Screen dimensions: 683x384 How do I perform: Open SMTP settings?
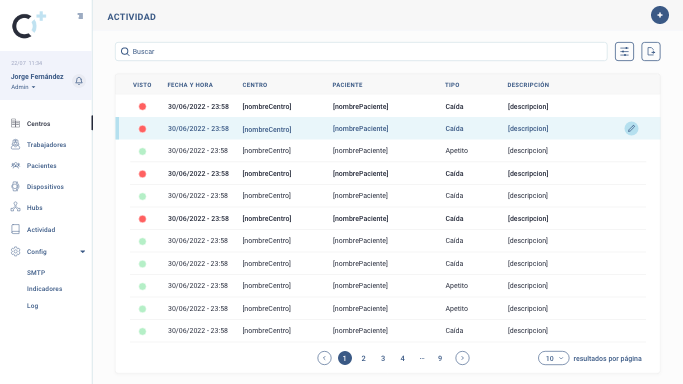coord(36,273)
